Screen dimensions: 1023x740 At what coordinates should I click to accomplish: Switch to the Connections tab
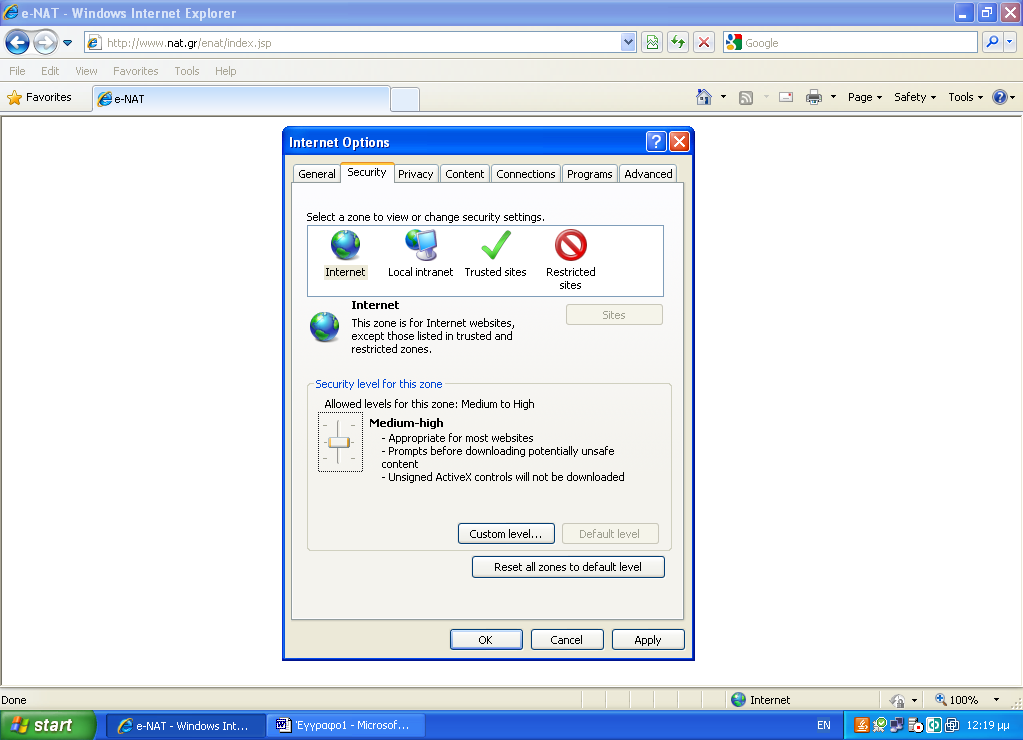526,174
